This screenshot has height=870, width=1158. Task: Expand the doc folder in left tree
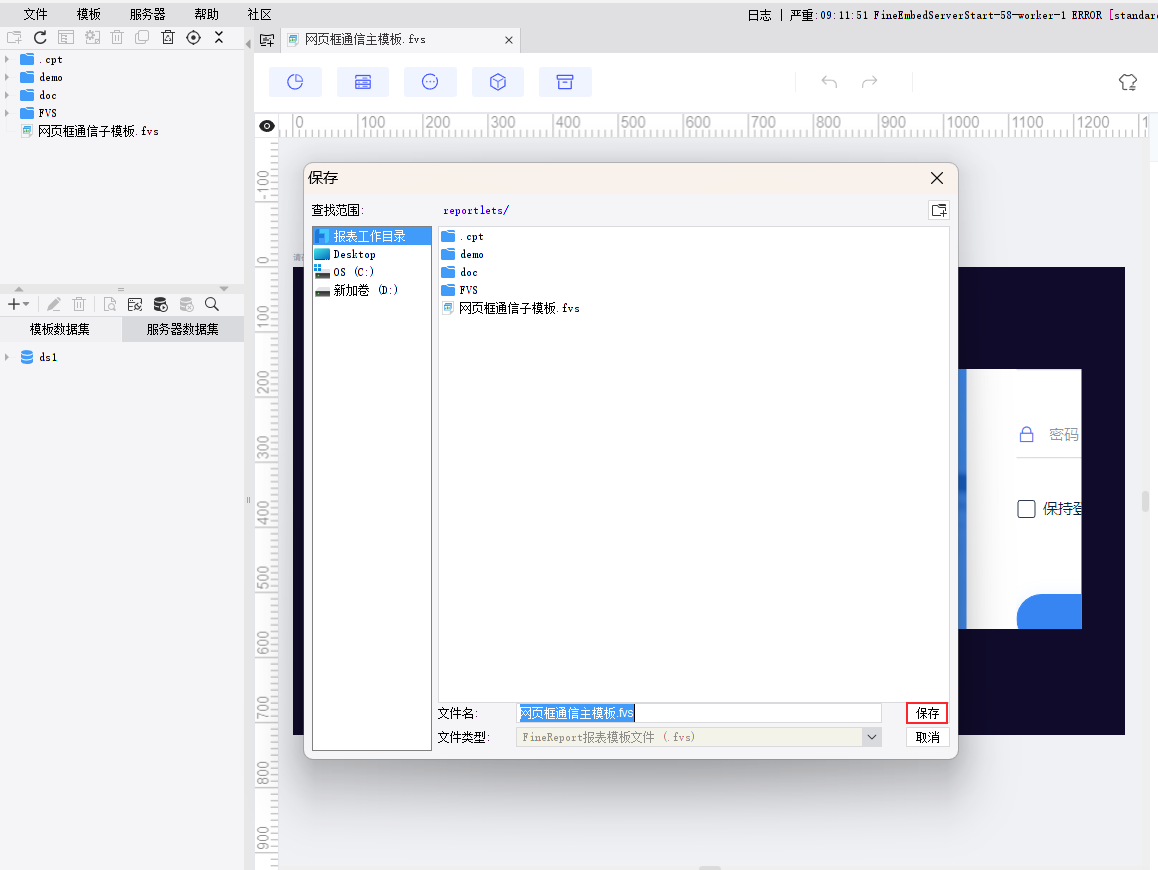7,95
